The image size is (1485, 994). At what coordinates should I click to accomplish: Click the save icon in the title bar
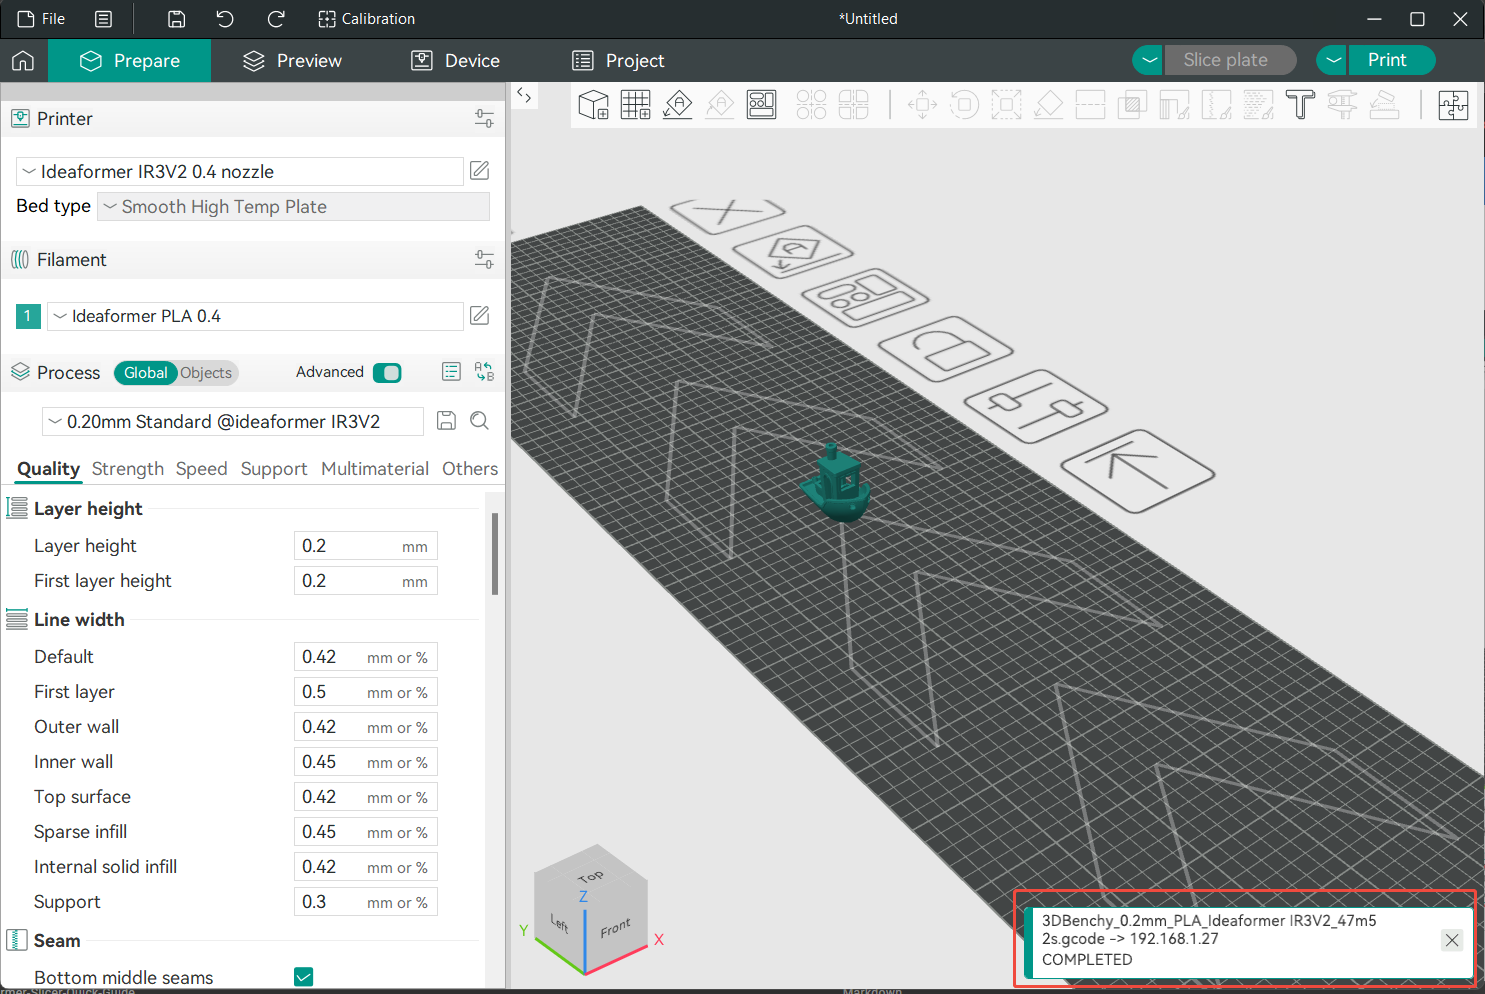point(176,19)
